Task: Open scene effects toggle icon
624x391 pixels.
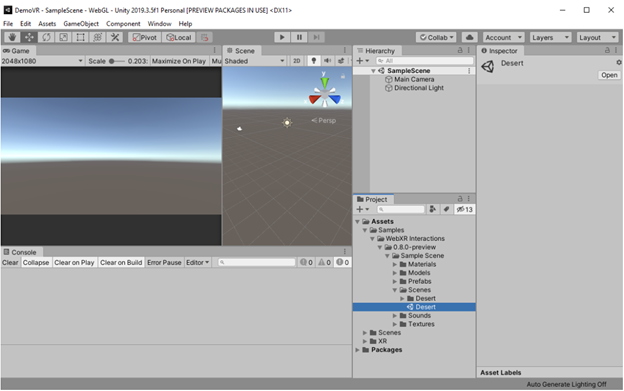Action: [x=341, y=61]
